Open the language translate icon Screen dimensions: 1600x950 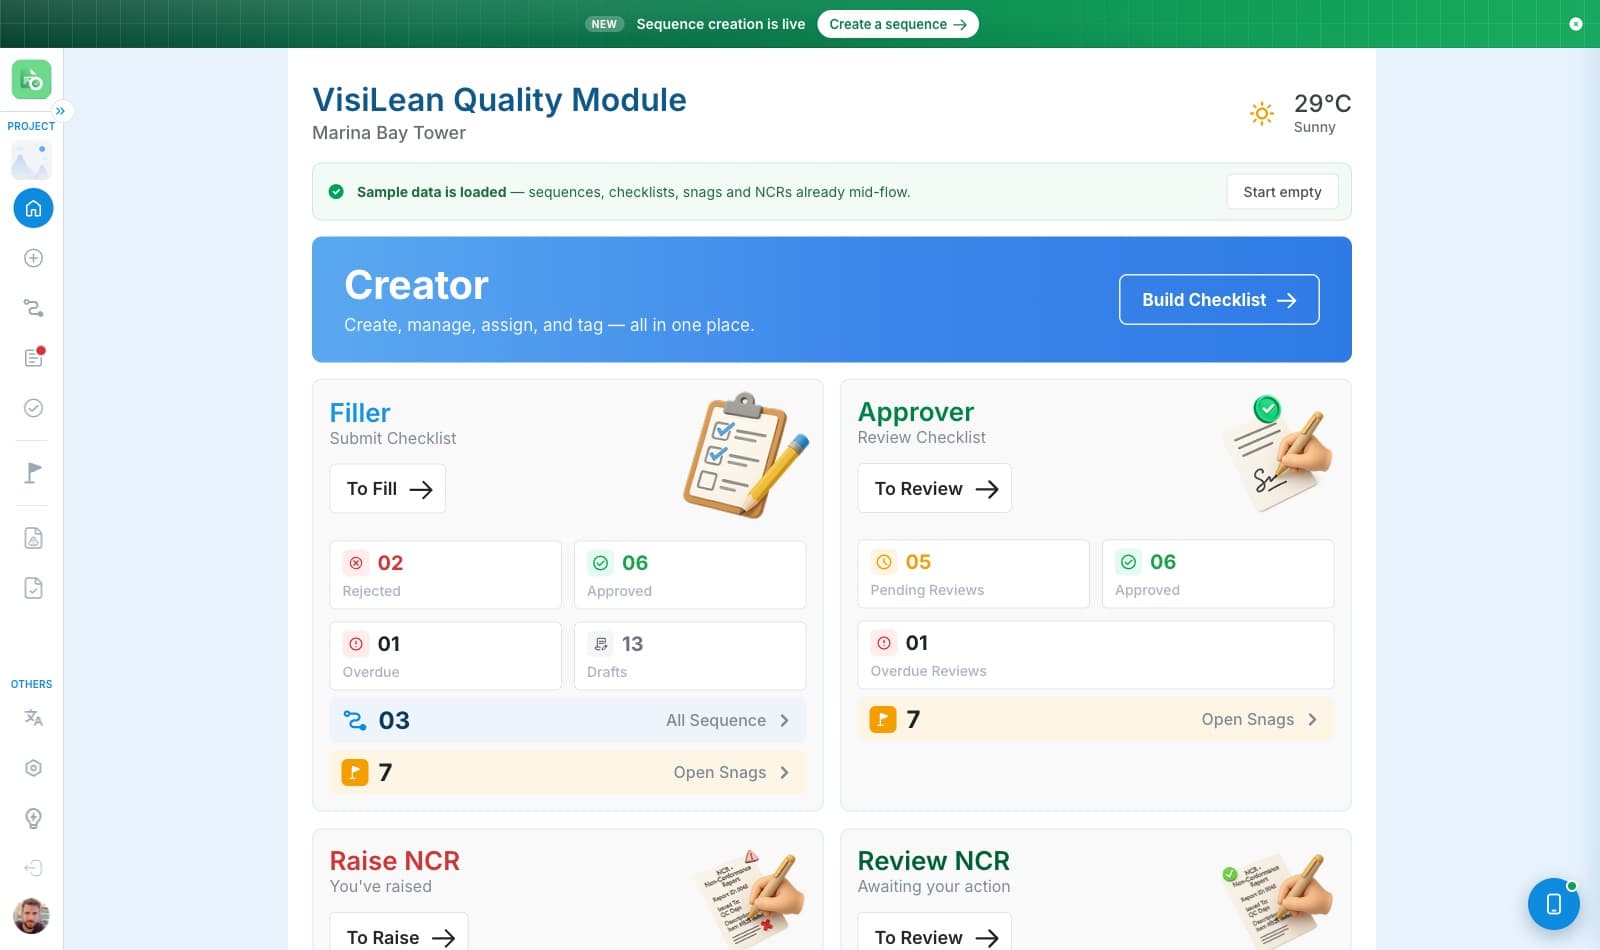click(33, 718)
